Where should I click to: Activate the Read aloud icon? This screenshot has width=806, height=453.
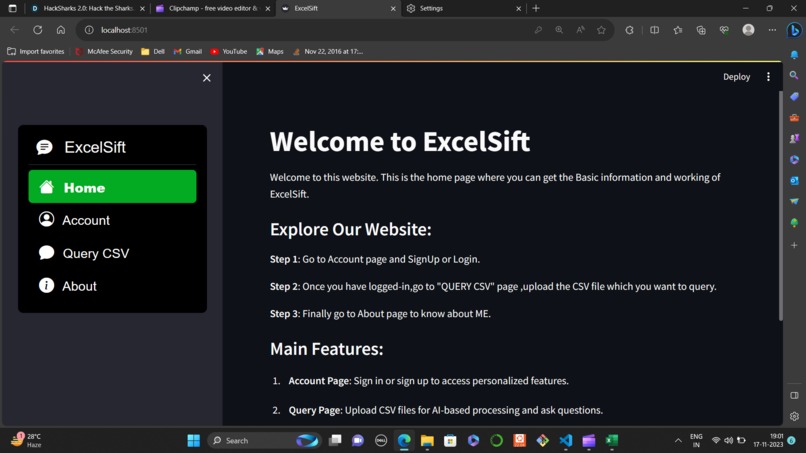click(580, 30)
